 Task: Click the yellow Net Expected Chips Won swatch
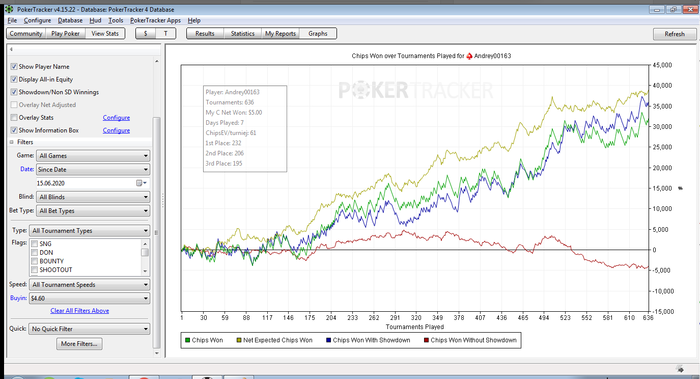click(x=239, y=340)
